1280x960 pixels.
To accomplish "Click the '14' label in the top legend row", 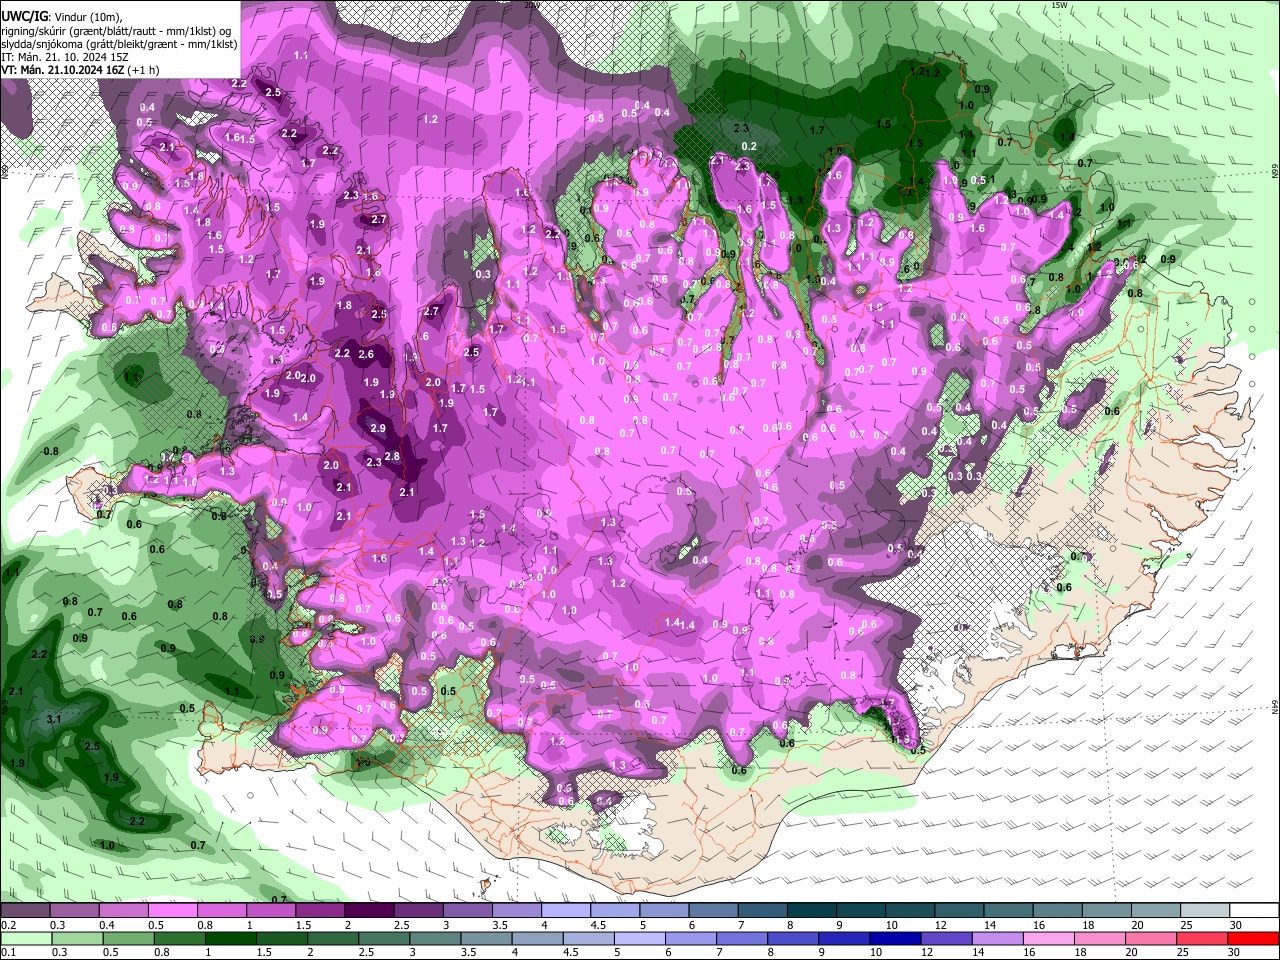I will click(989, 925).
